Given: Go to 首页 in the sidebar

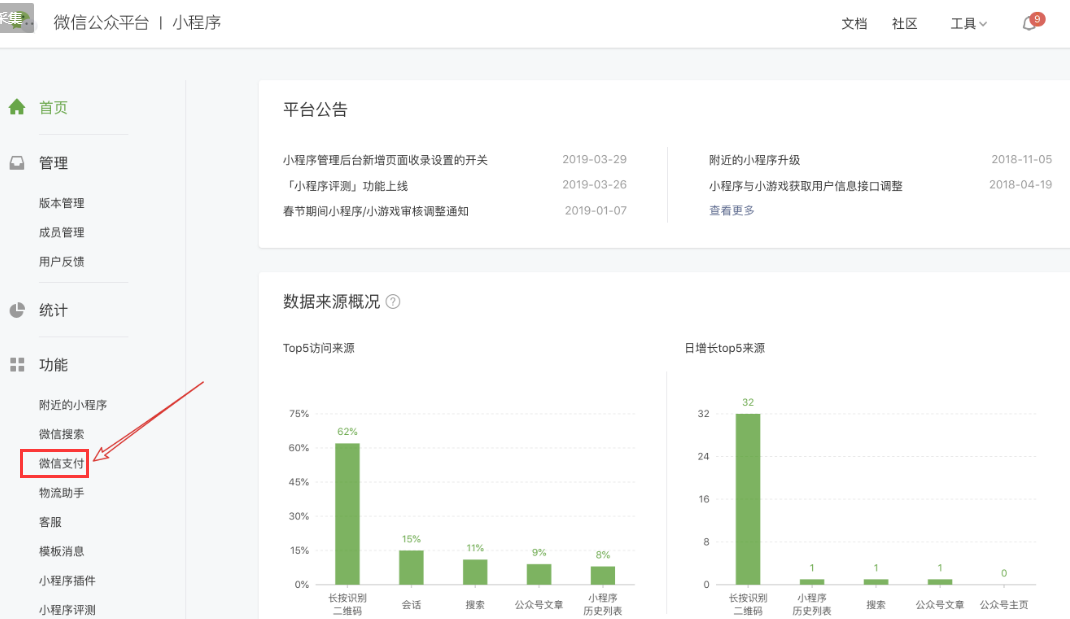Looking at the screenshot, I should pos(53,108).
